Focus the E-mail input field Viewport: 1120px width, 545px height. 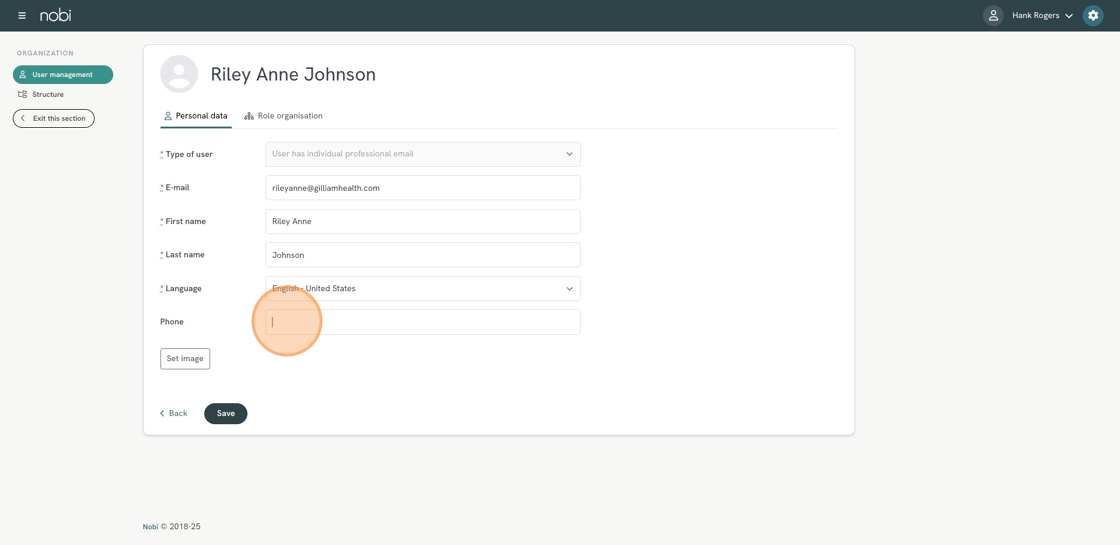tap(422, 188)
